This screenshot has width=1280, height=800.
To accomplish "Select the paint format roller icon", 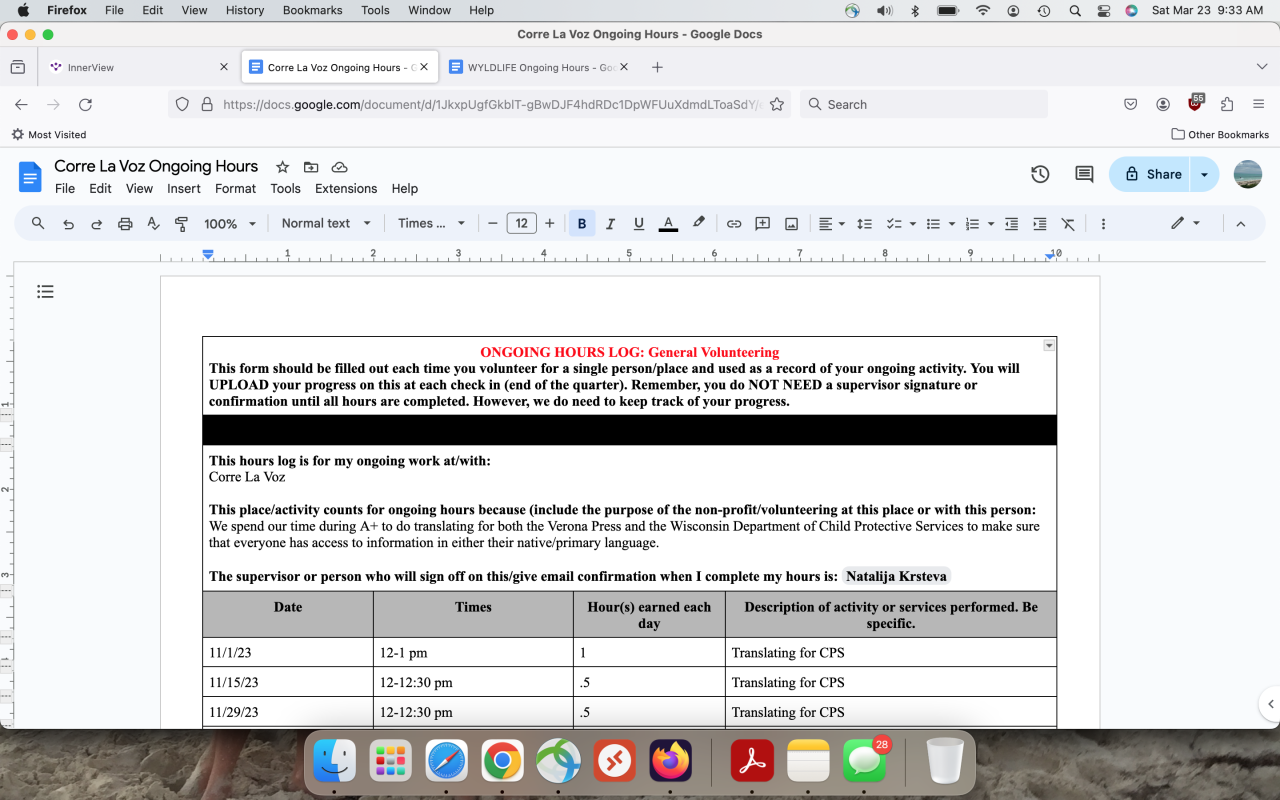I will pos(181,223).
